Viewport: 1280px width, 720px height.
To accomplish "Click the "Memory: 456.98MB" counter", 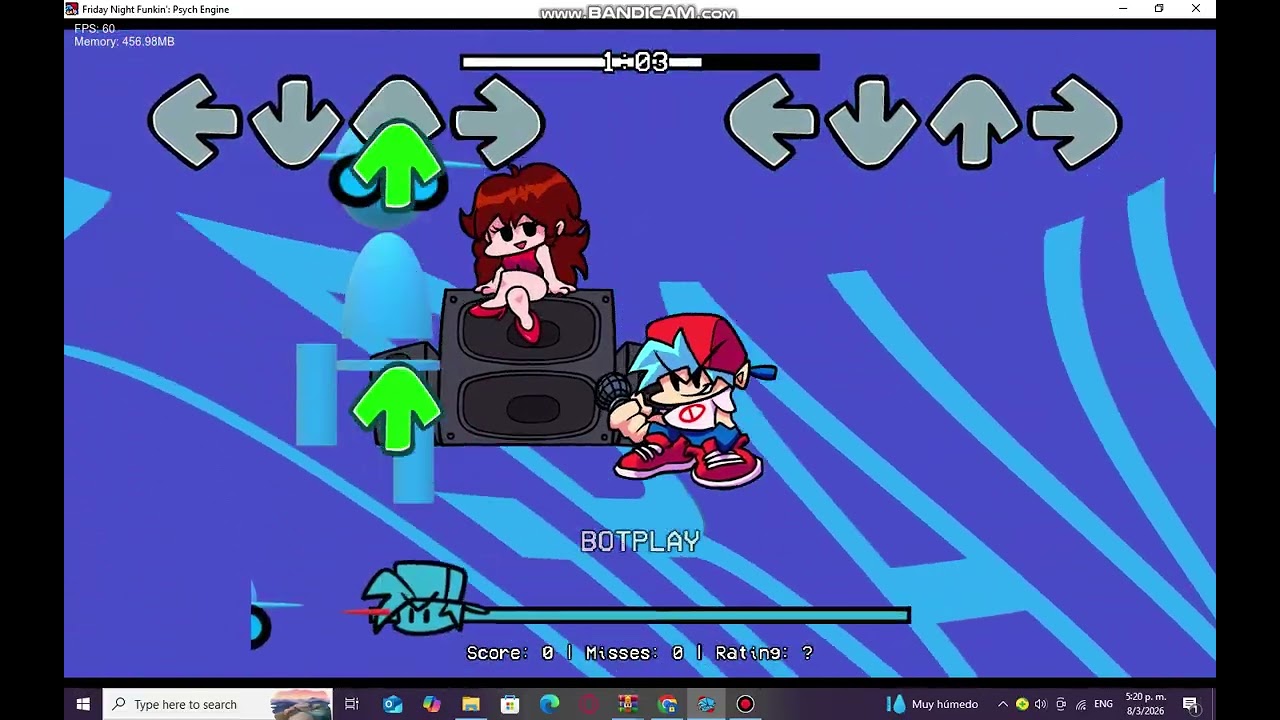I will (x=124, y=42).
